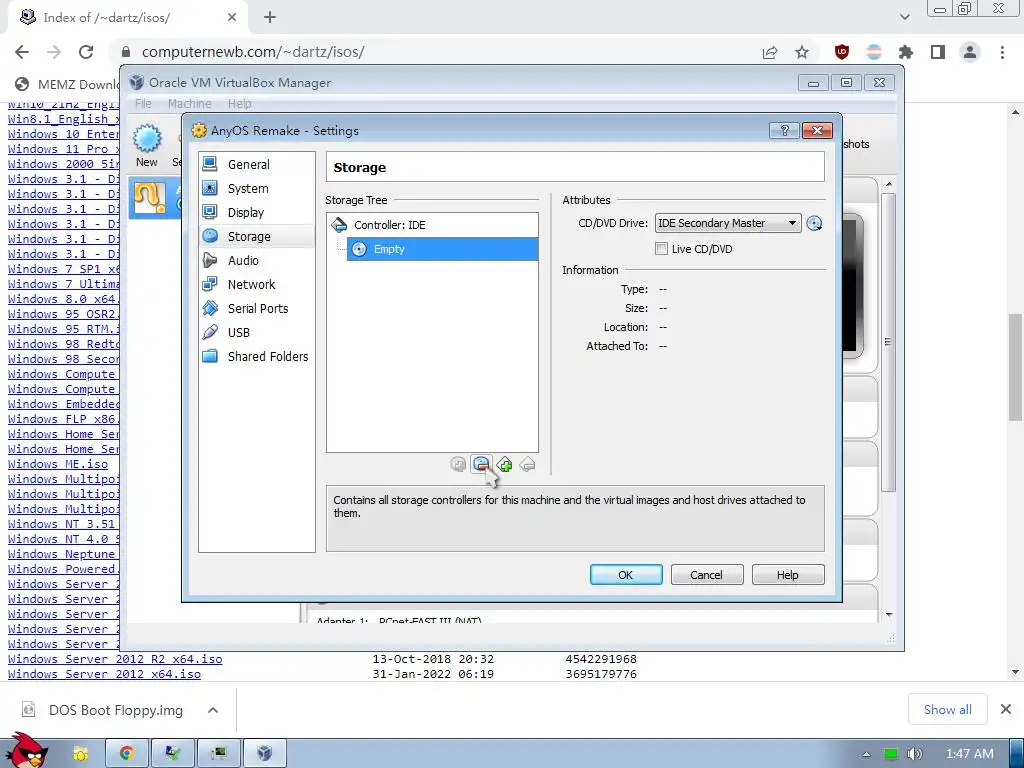Toggle Chrome side panel icon
This screenshot has width=1024, height=768.
[938, 52]
